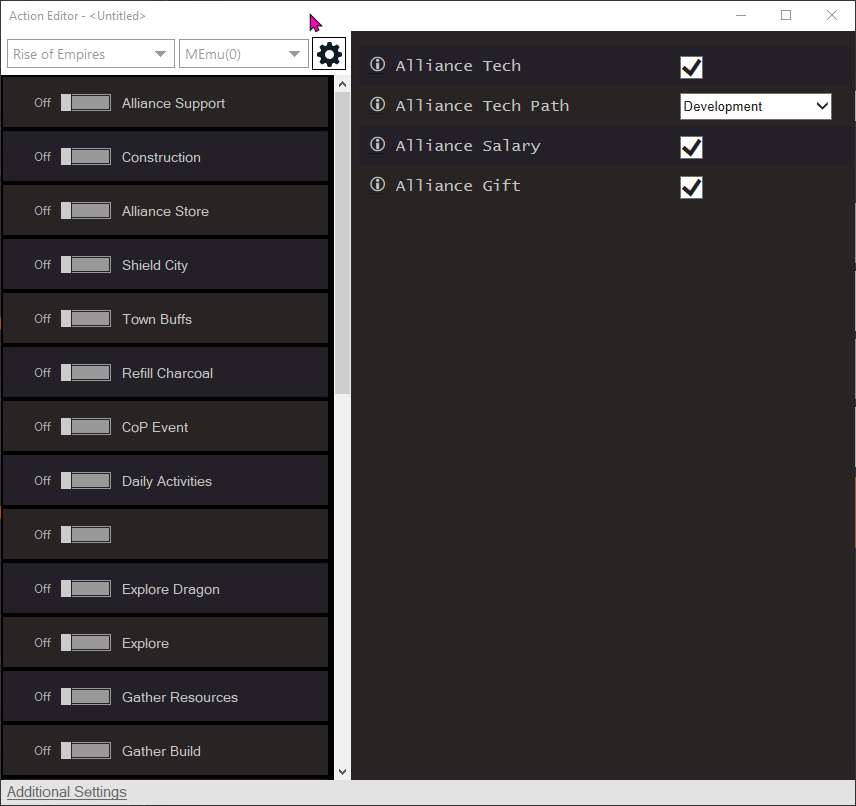Select the Alliance Store action label
Image resolution: width=856 pixels, height=806 pixels.
(x=165, y=211)
